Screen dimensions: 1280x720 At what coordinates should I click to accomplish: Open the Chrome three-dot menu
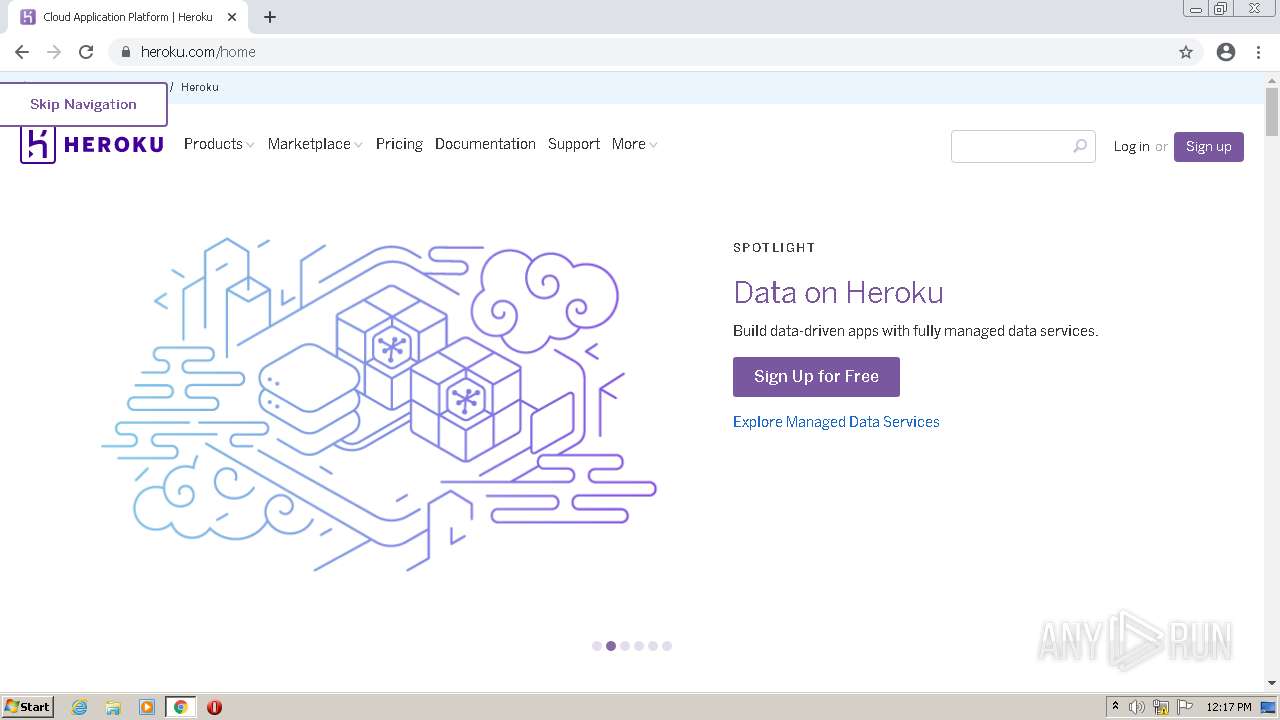coord(1258,52)
